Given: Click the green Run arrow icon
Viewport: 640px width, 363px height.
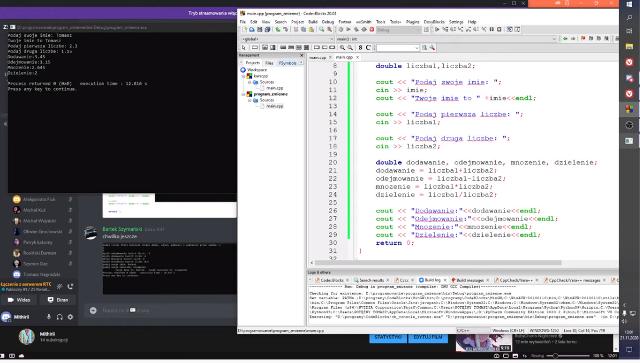Looking at the screenshot, I should [x=349, y=29].
